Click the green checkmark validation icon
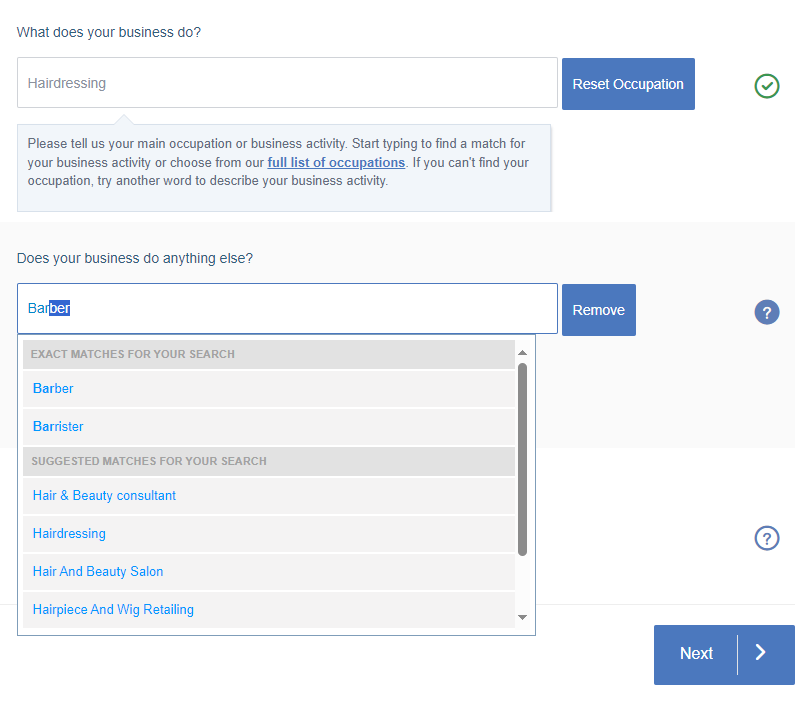The height and width of the screenshot is (701, 811). pos(767,86)
